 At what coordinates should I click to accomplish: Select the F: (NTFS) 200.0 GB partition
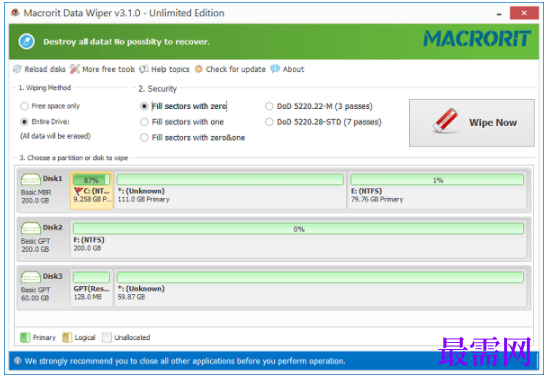(x=299, y=239)
